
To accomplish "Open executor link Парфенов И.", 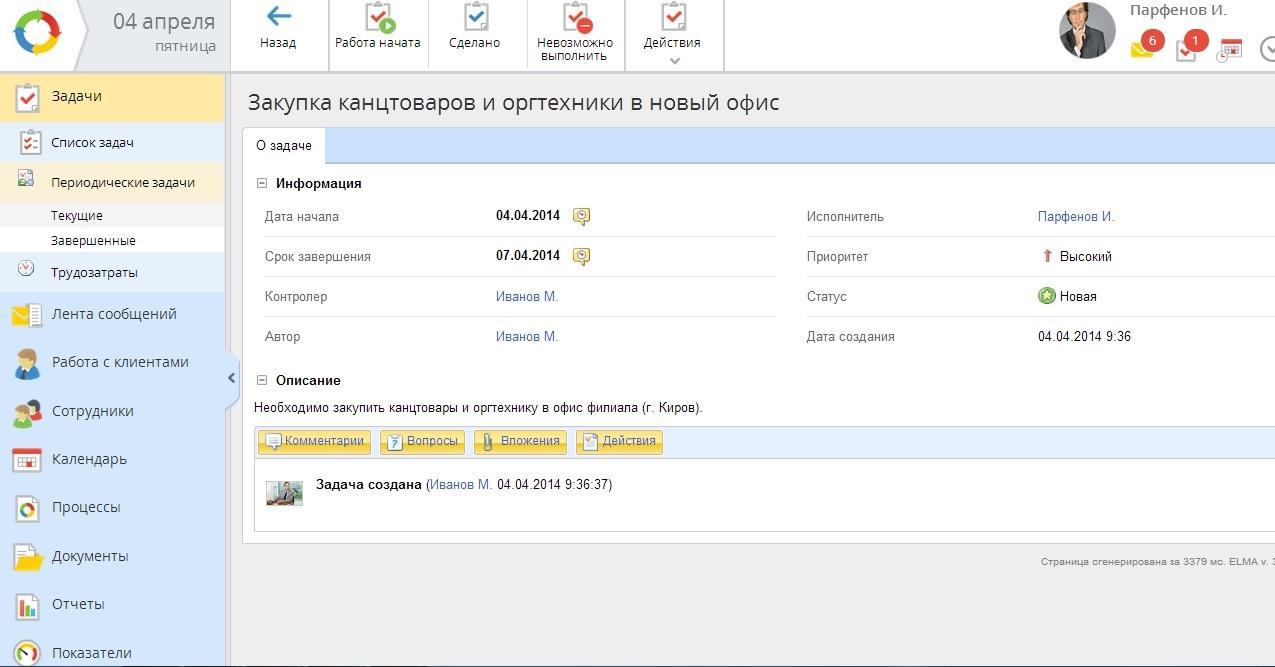I will (x=1075, y=216).
